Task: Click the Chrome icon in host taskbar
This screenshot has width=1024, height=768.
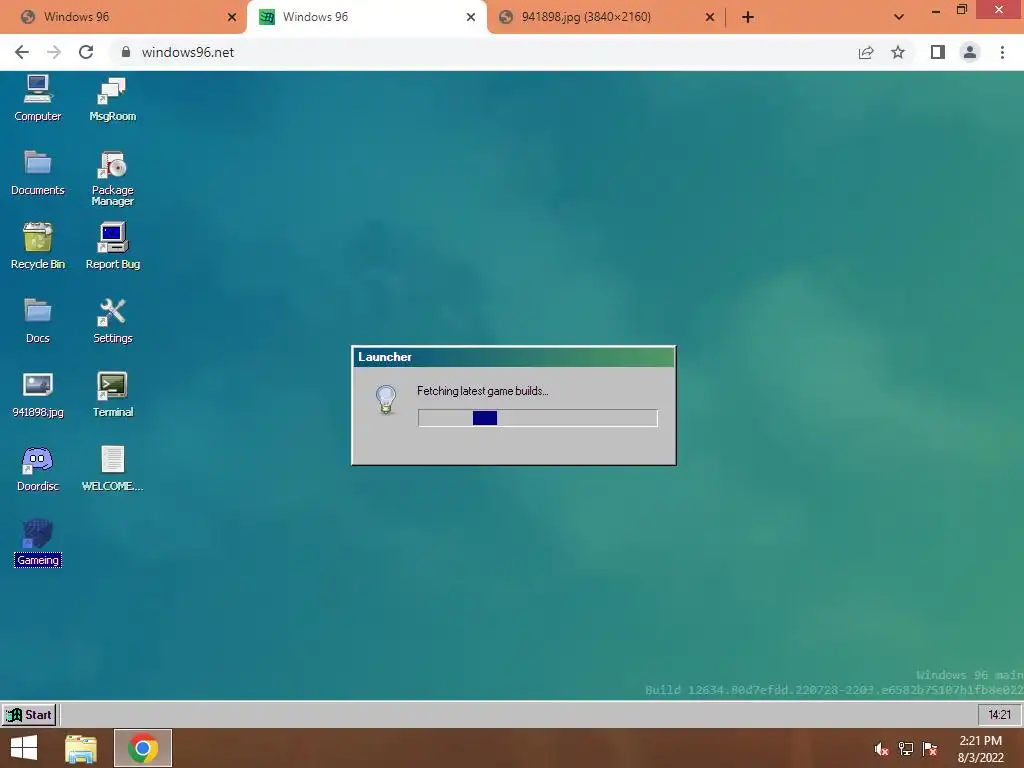Action: tap(143, 748)
